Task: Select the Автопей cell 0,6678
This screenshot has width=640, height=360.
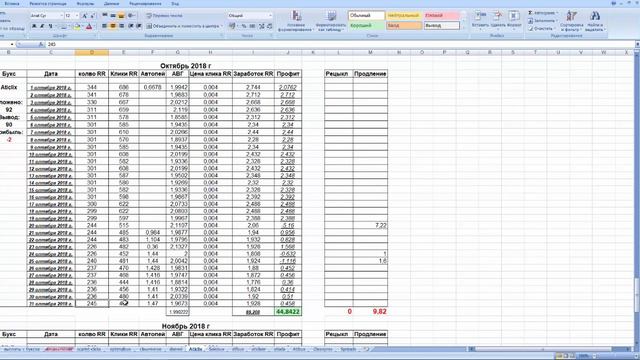Action: (x=153, y=87)
